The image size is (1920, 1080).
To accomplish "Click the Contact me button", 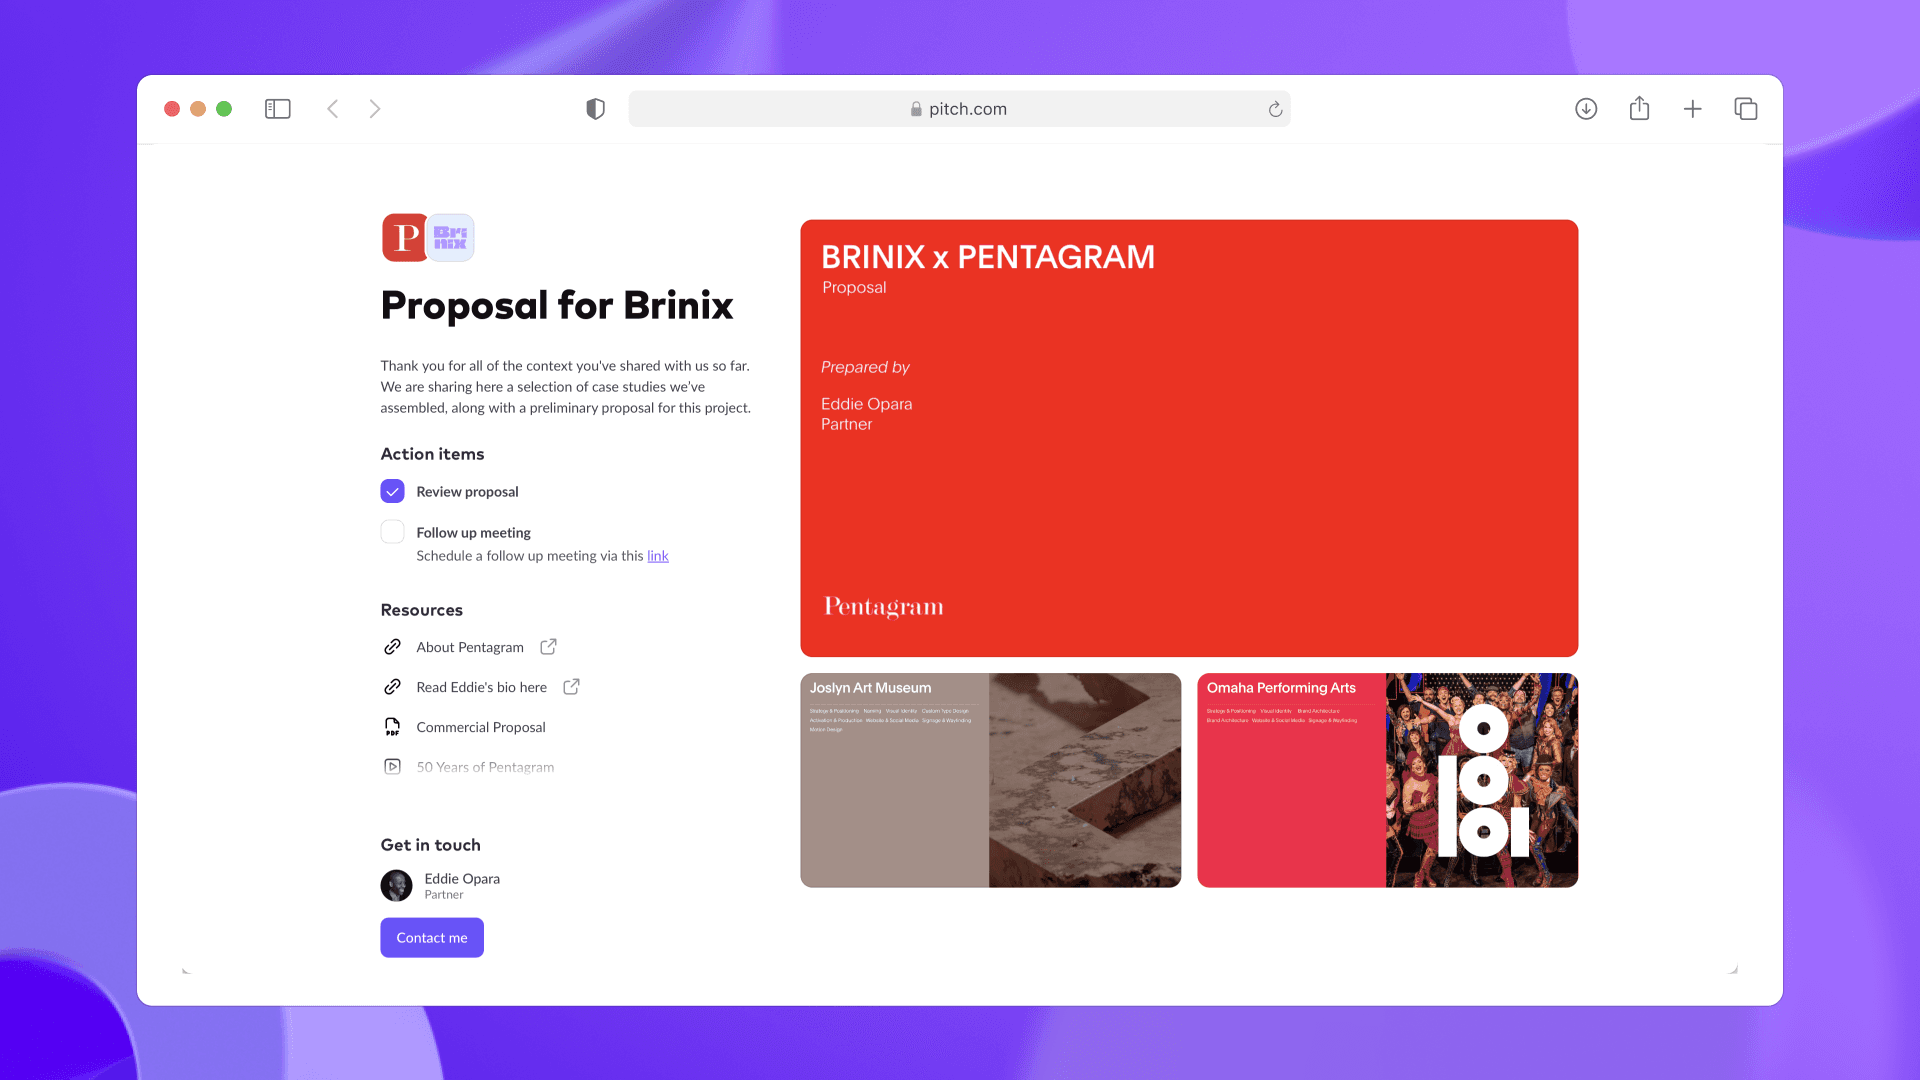I will 432,938.
